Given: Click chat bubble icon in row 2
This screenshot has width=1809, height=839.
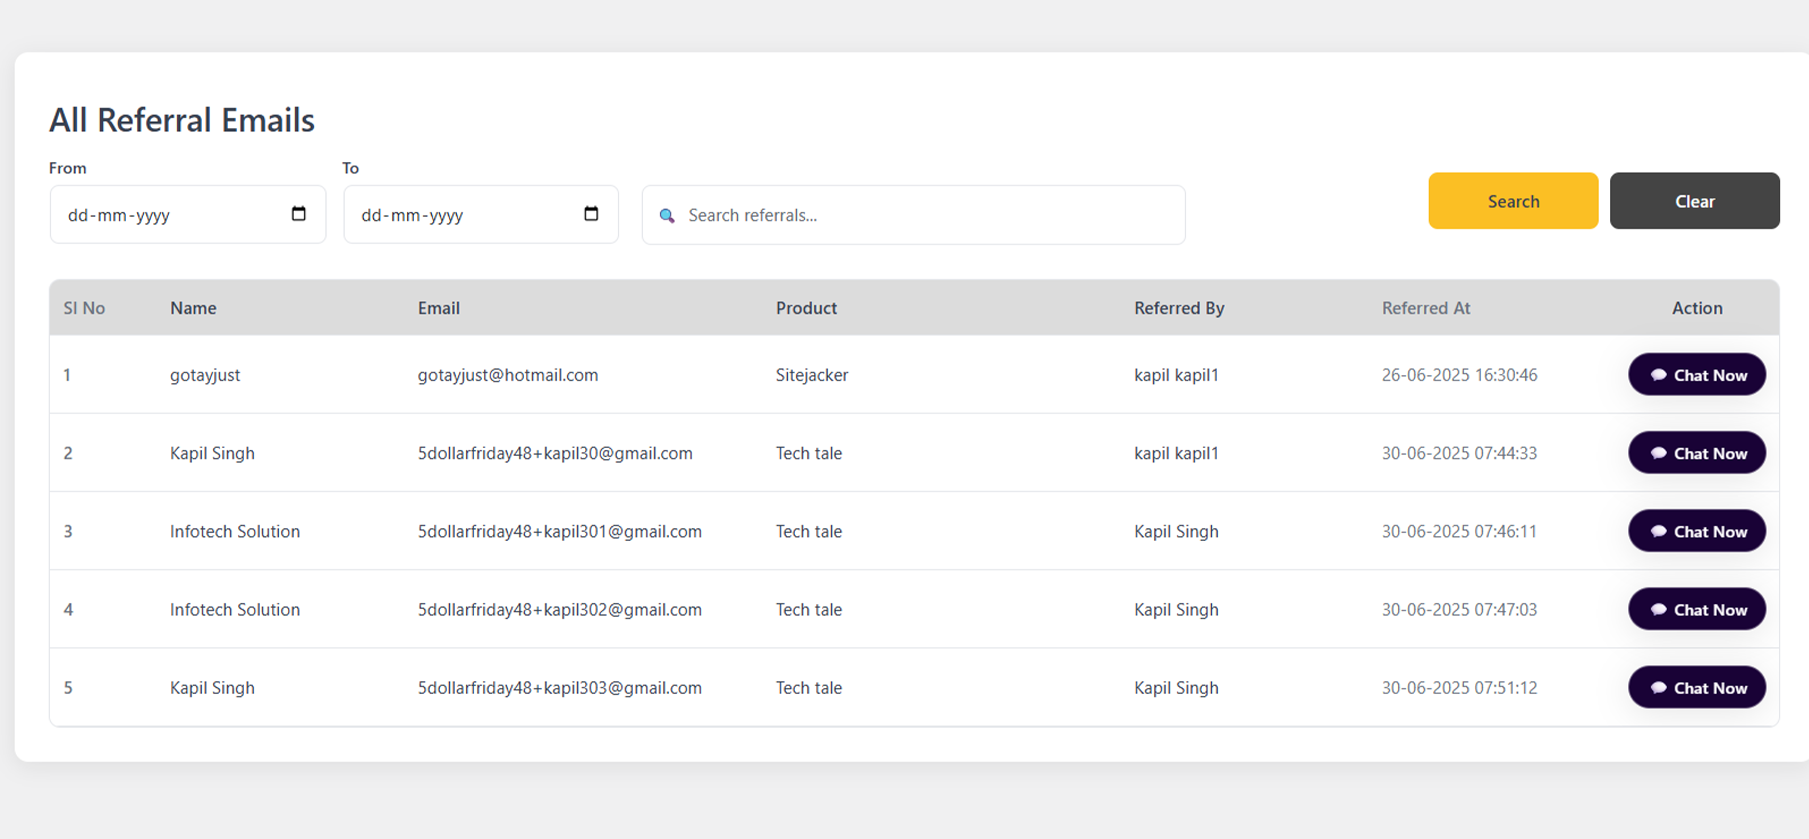Looking at the screenshot, I should click(1658, 453).
